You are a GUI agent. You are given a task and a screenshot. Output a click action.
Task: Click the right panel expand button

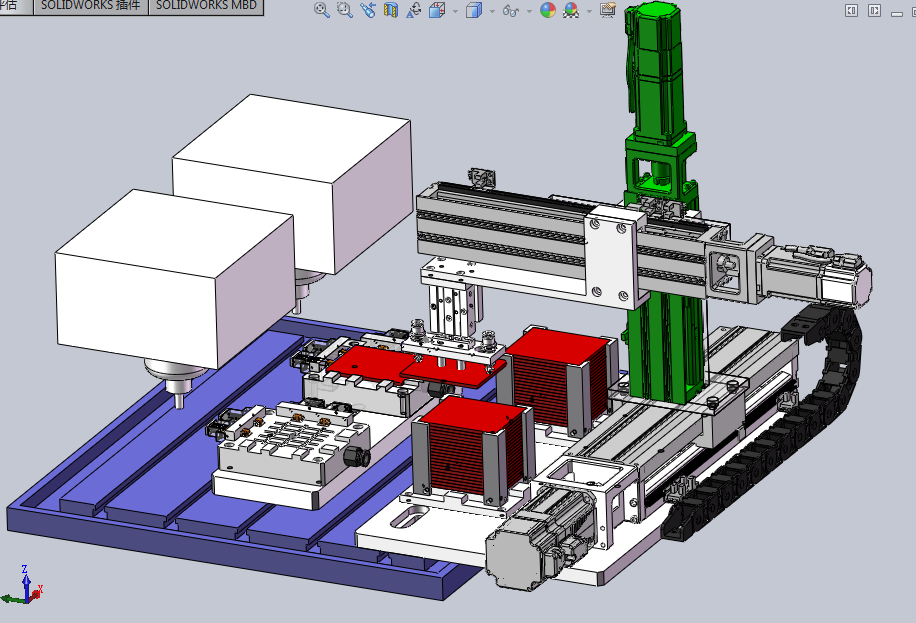tap(874, 11)
